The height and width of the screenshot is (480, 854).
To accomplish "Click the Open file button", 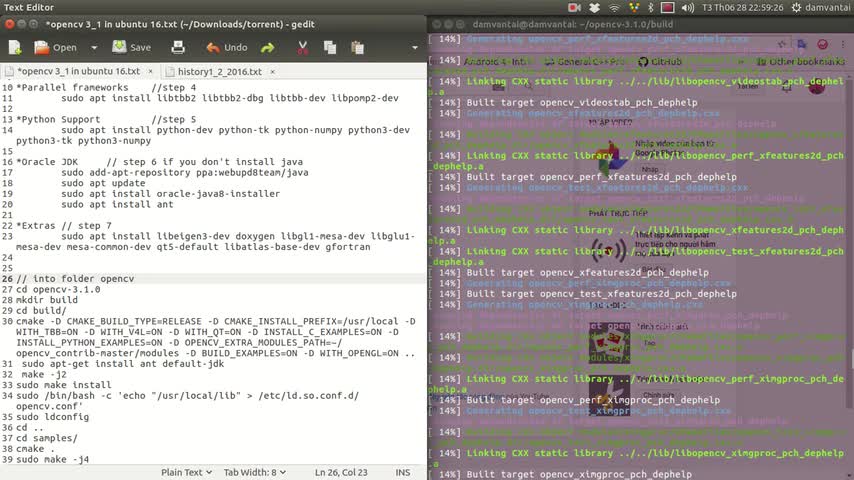I will [x=55, y=48].
